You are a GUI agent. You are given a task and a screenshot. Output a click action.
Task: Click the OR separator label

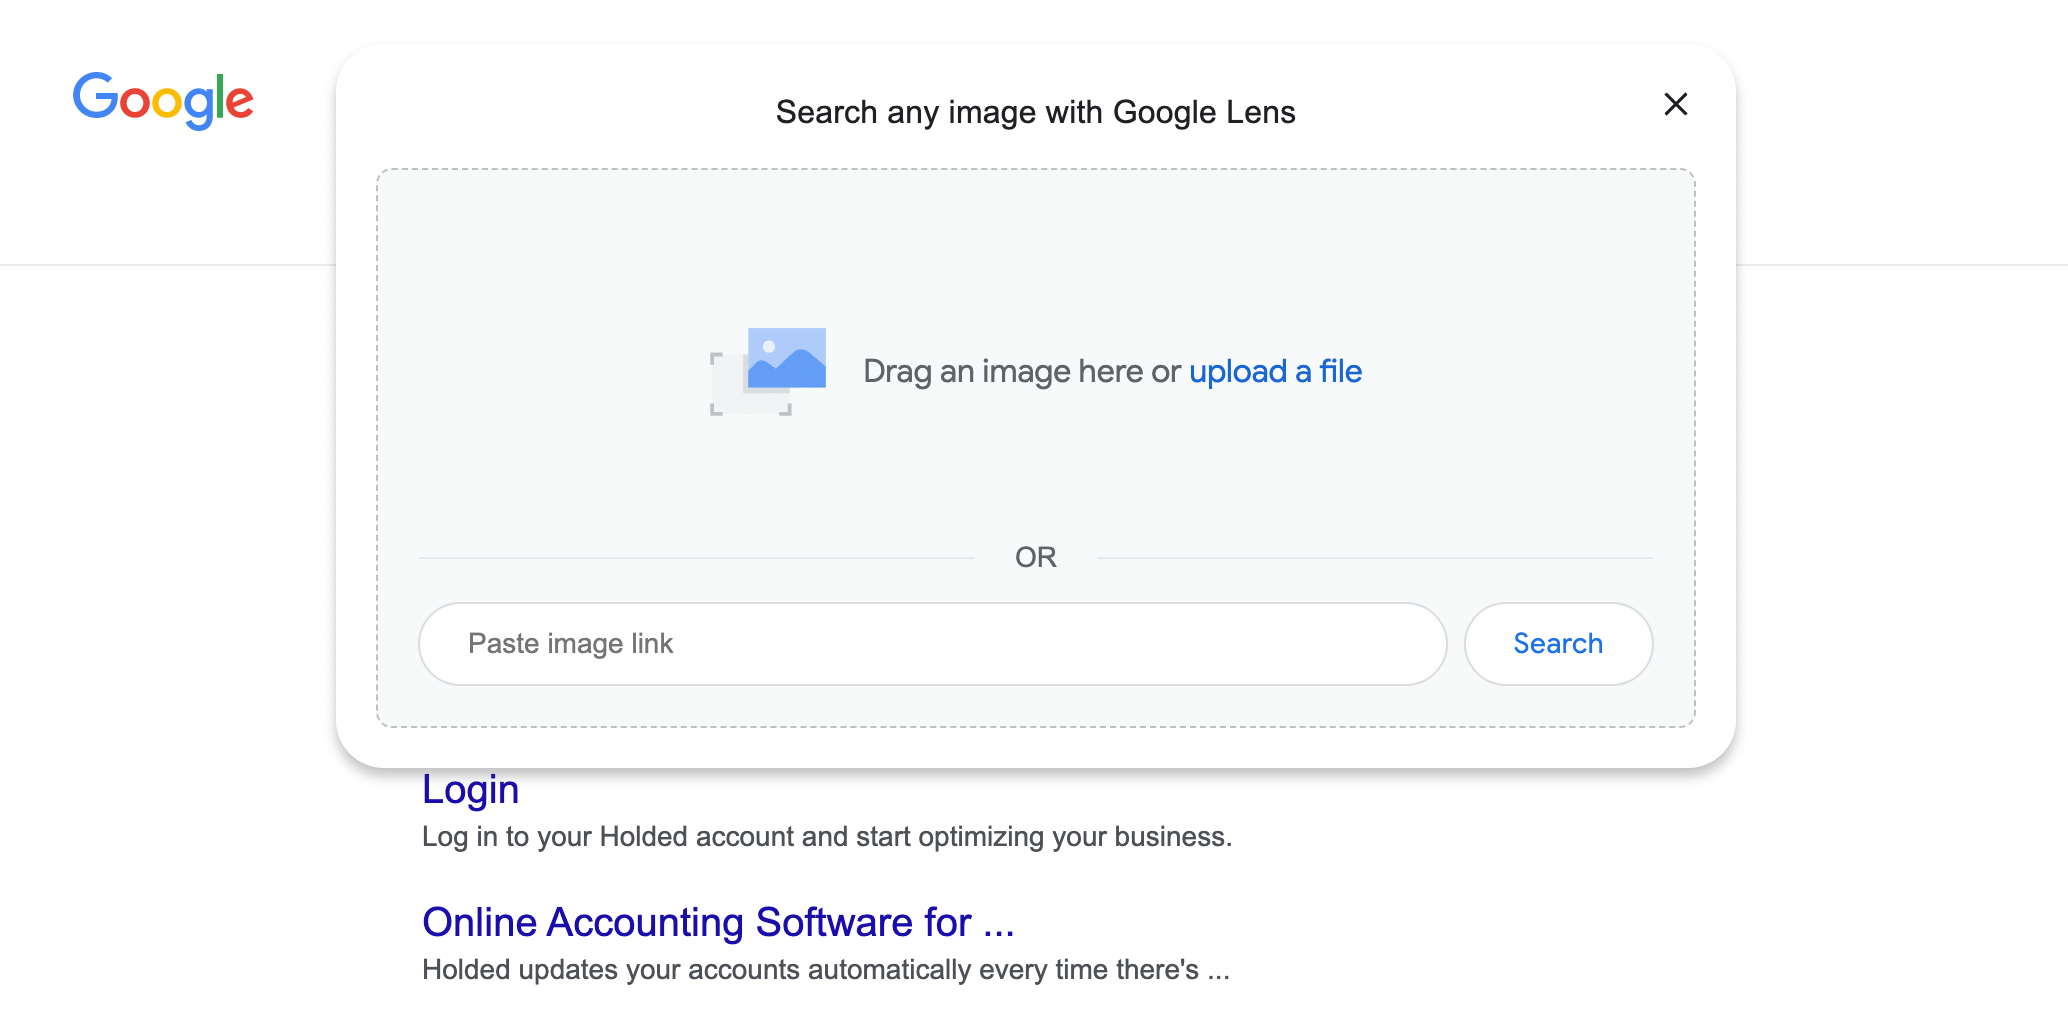[x=1035, y=557]
